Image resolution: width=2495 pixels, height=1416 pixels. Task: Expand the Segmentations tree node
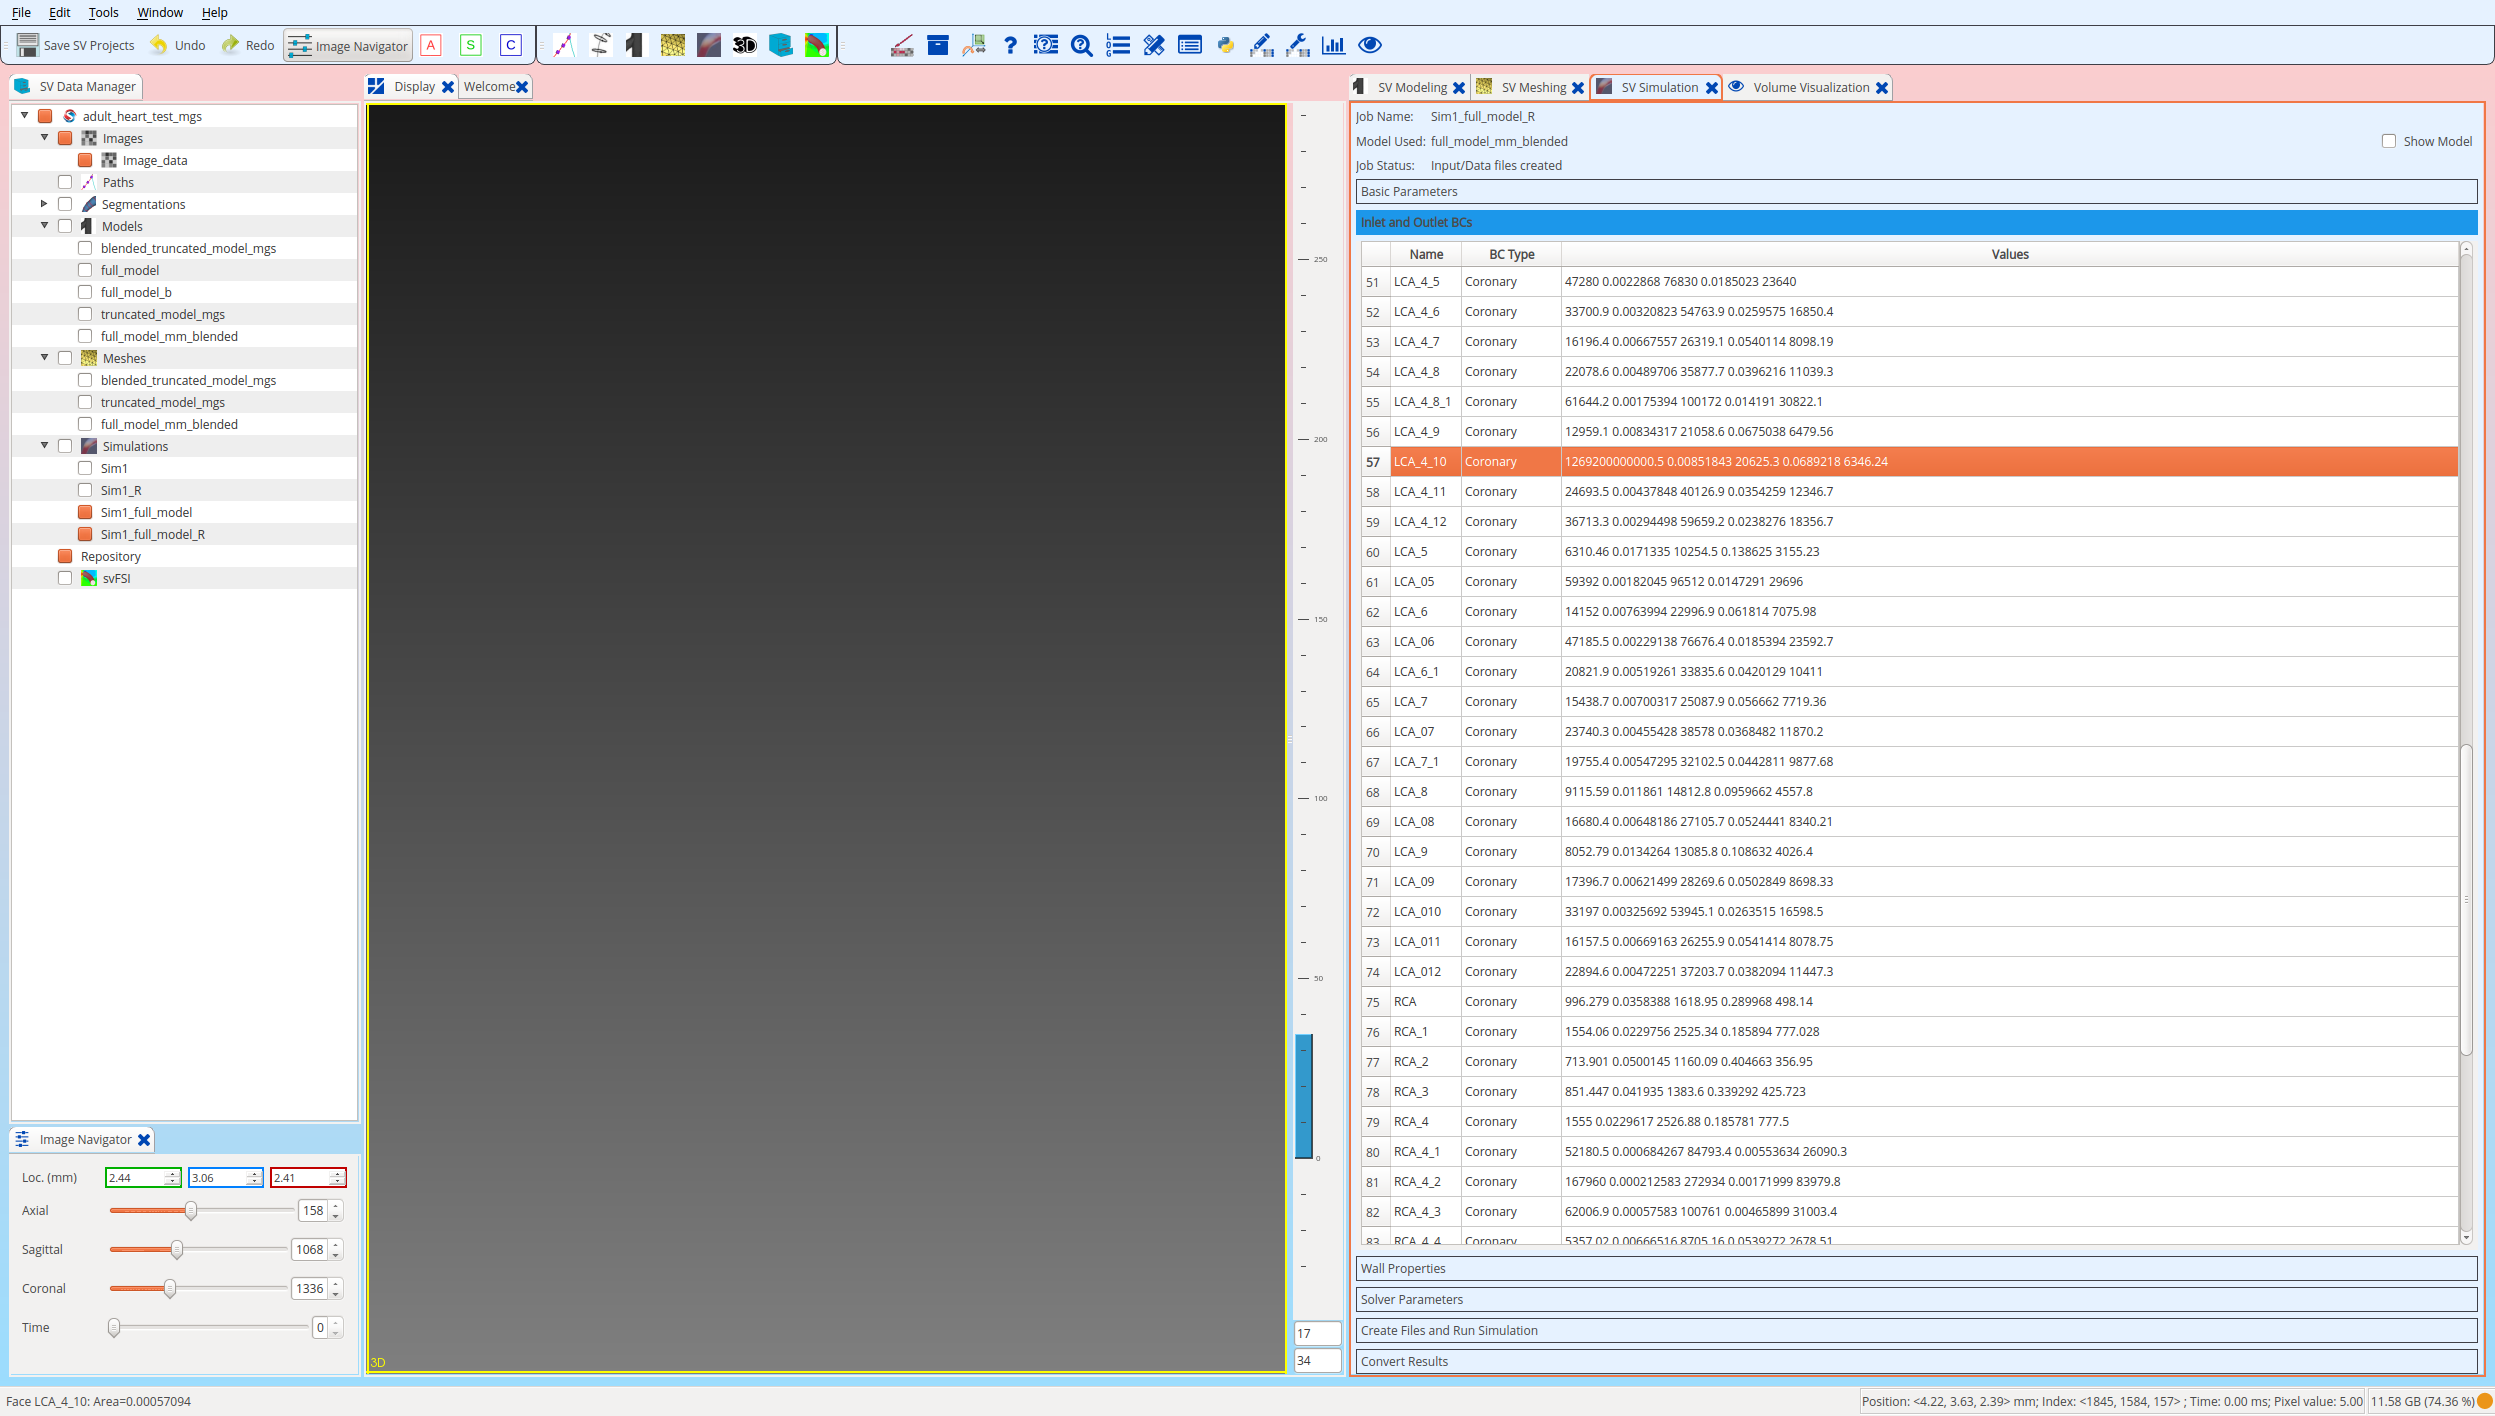tap(44, 203)
